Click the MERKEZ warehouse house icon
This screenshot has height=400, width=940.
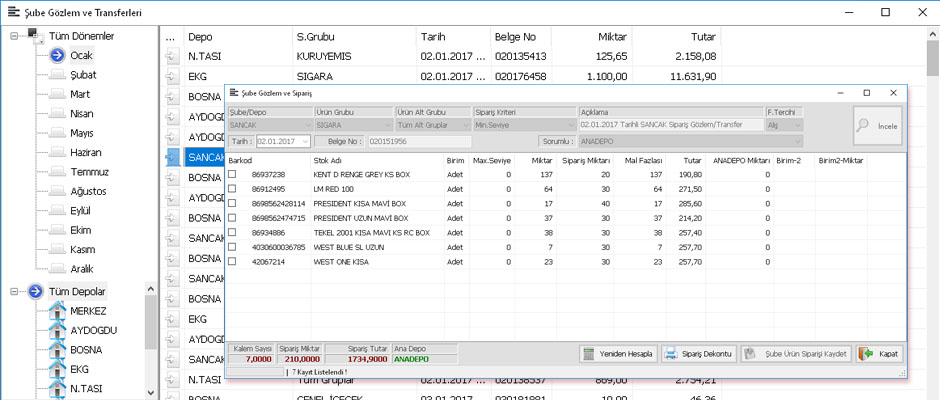[57, 311]
